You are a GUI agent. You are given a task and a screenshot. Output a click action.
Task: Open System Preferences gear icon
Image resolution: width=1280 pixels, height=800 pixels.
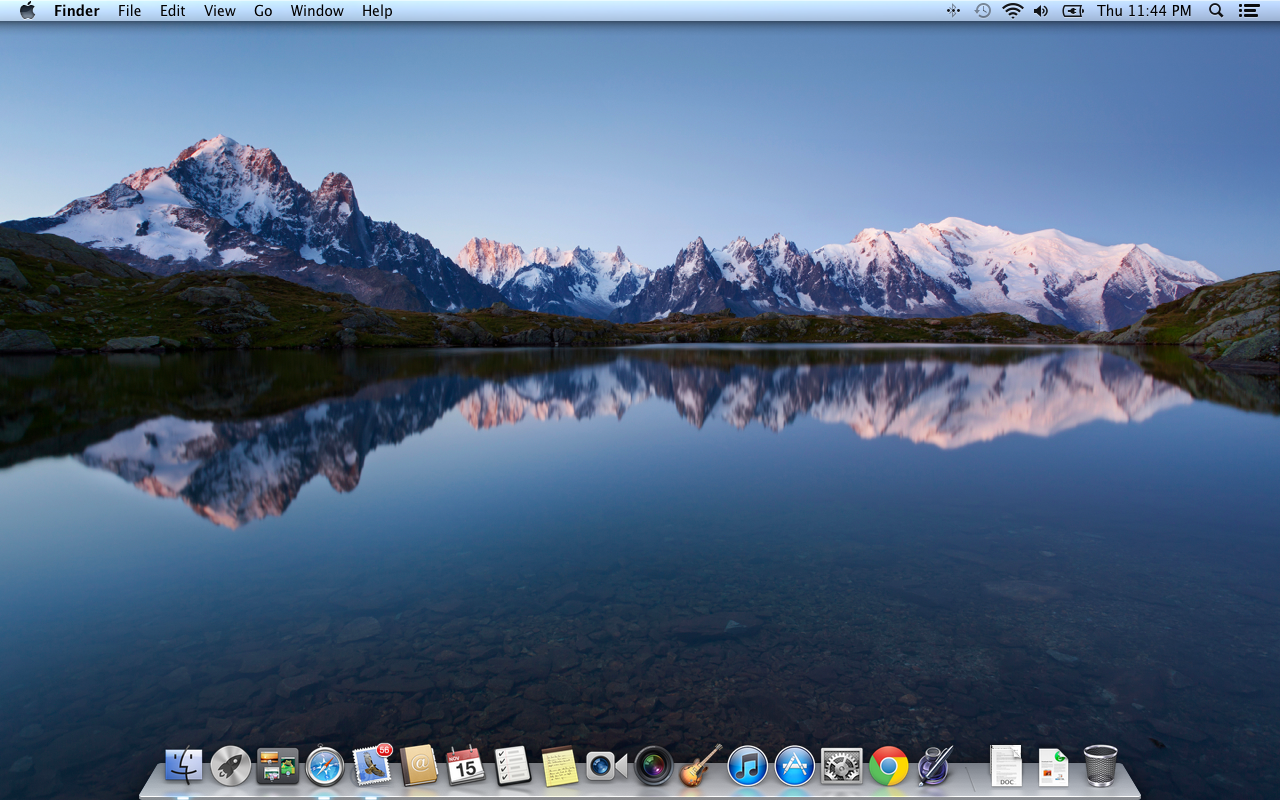[x=842, y=766]
